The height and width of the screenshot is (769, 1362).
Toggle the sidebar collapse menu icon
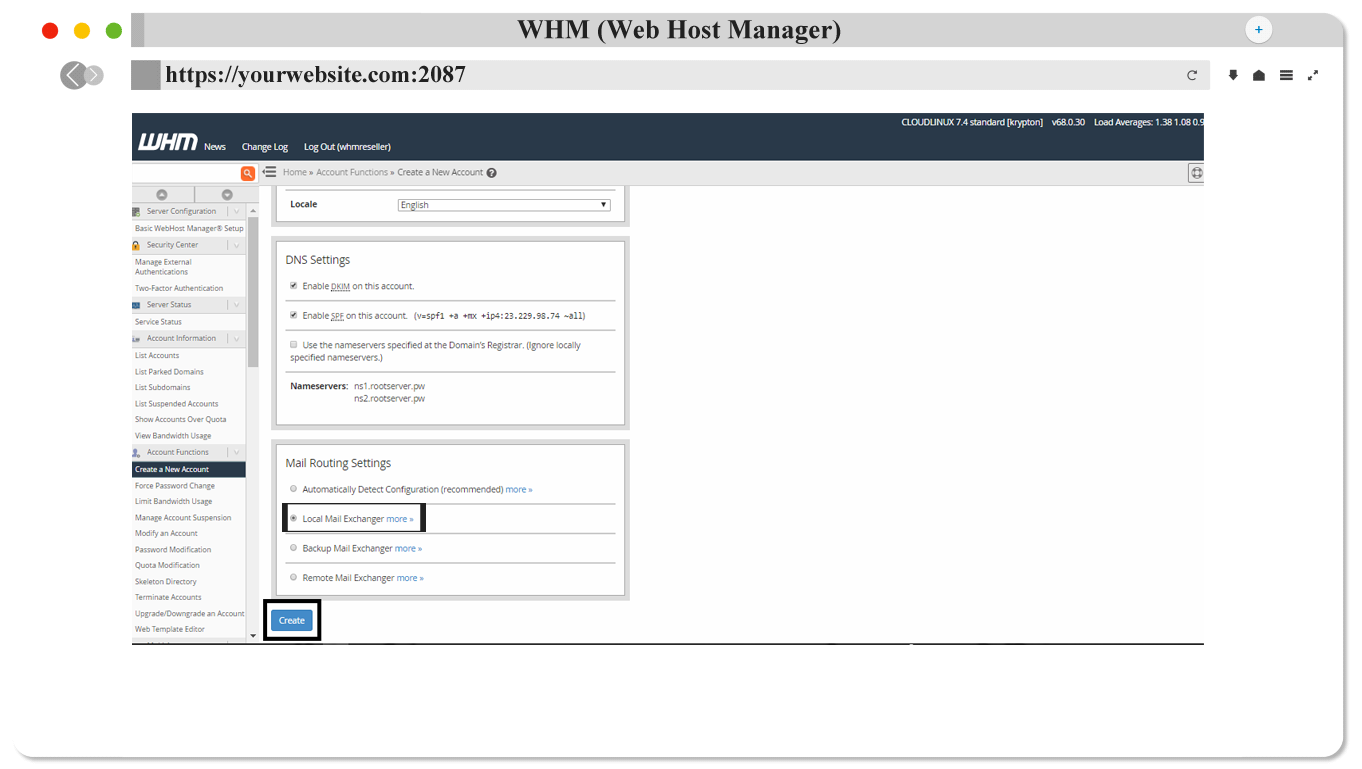[270, 172]
